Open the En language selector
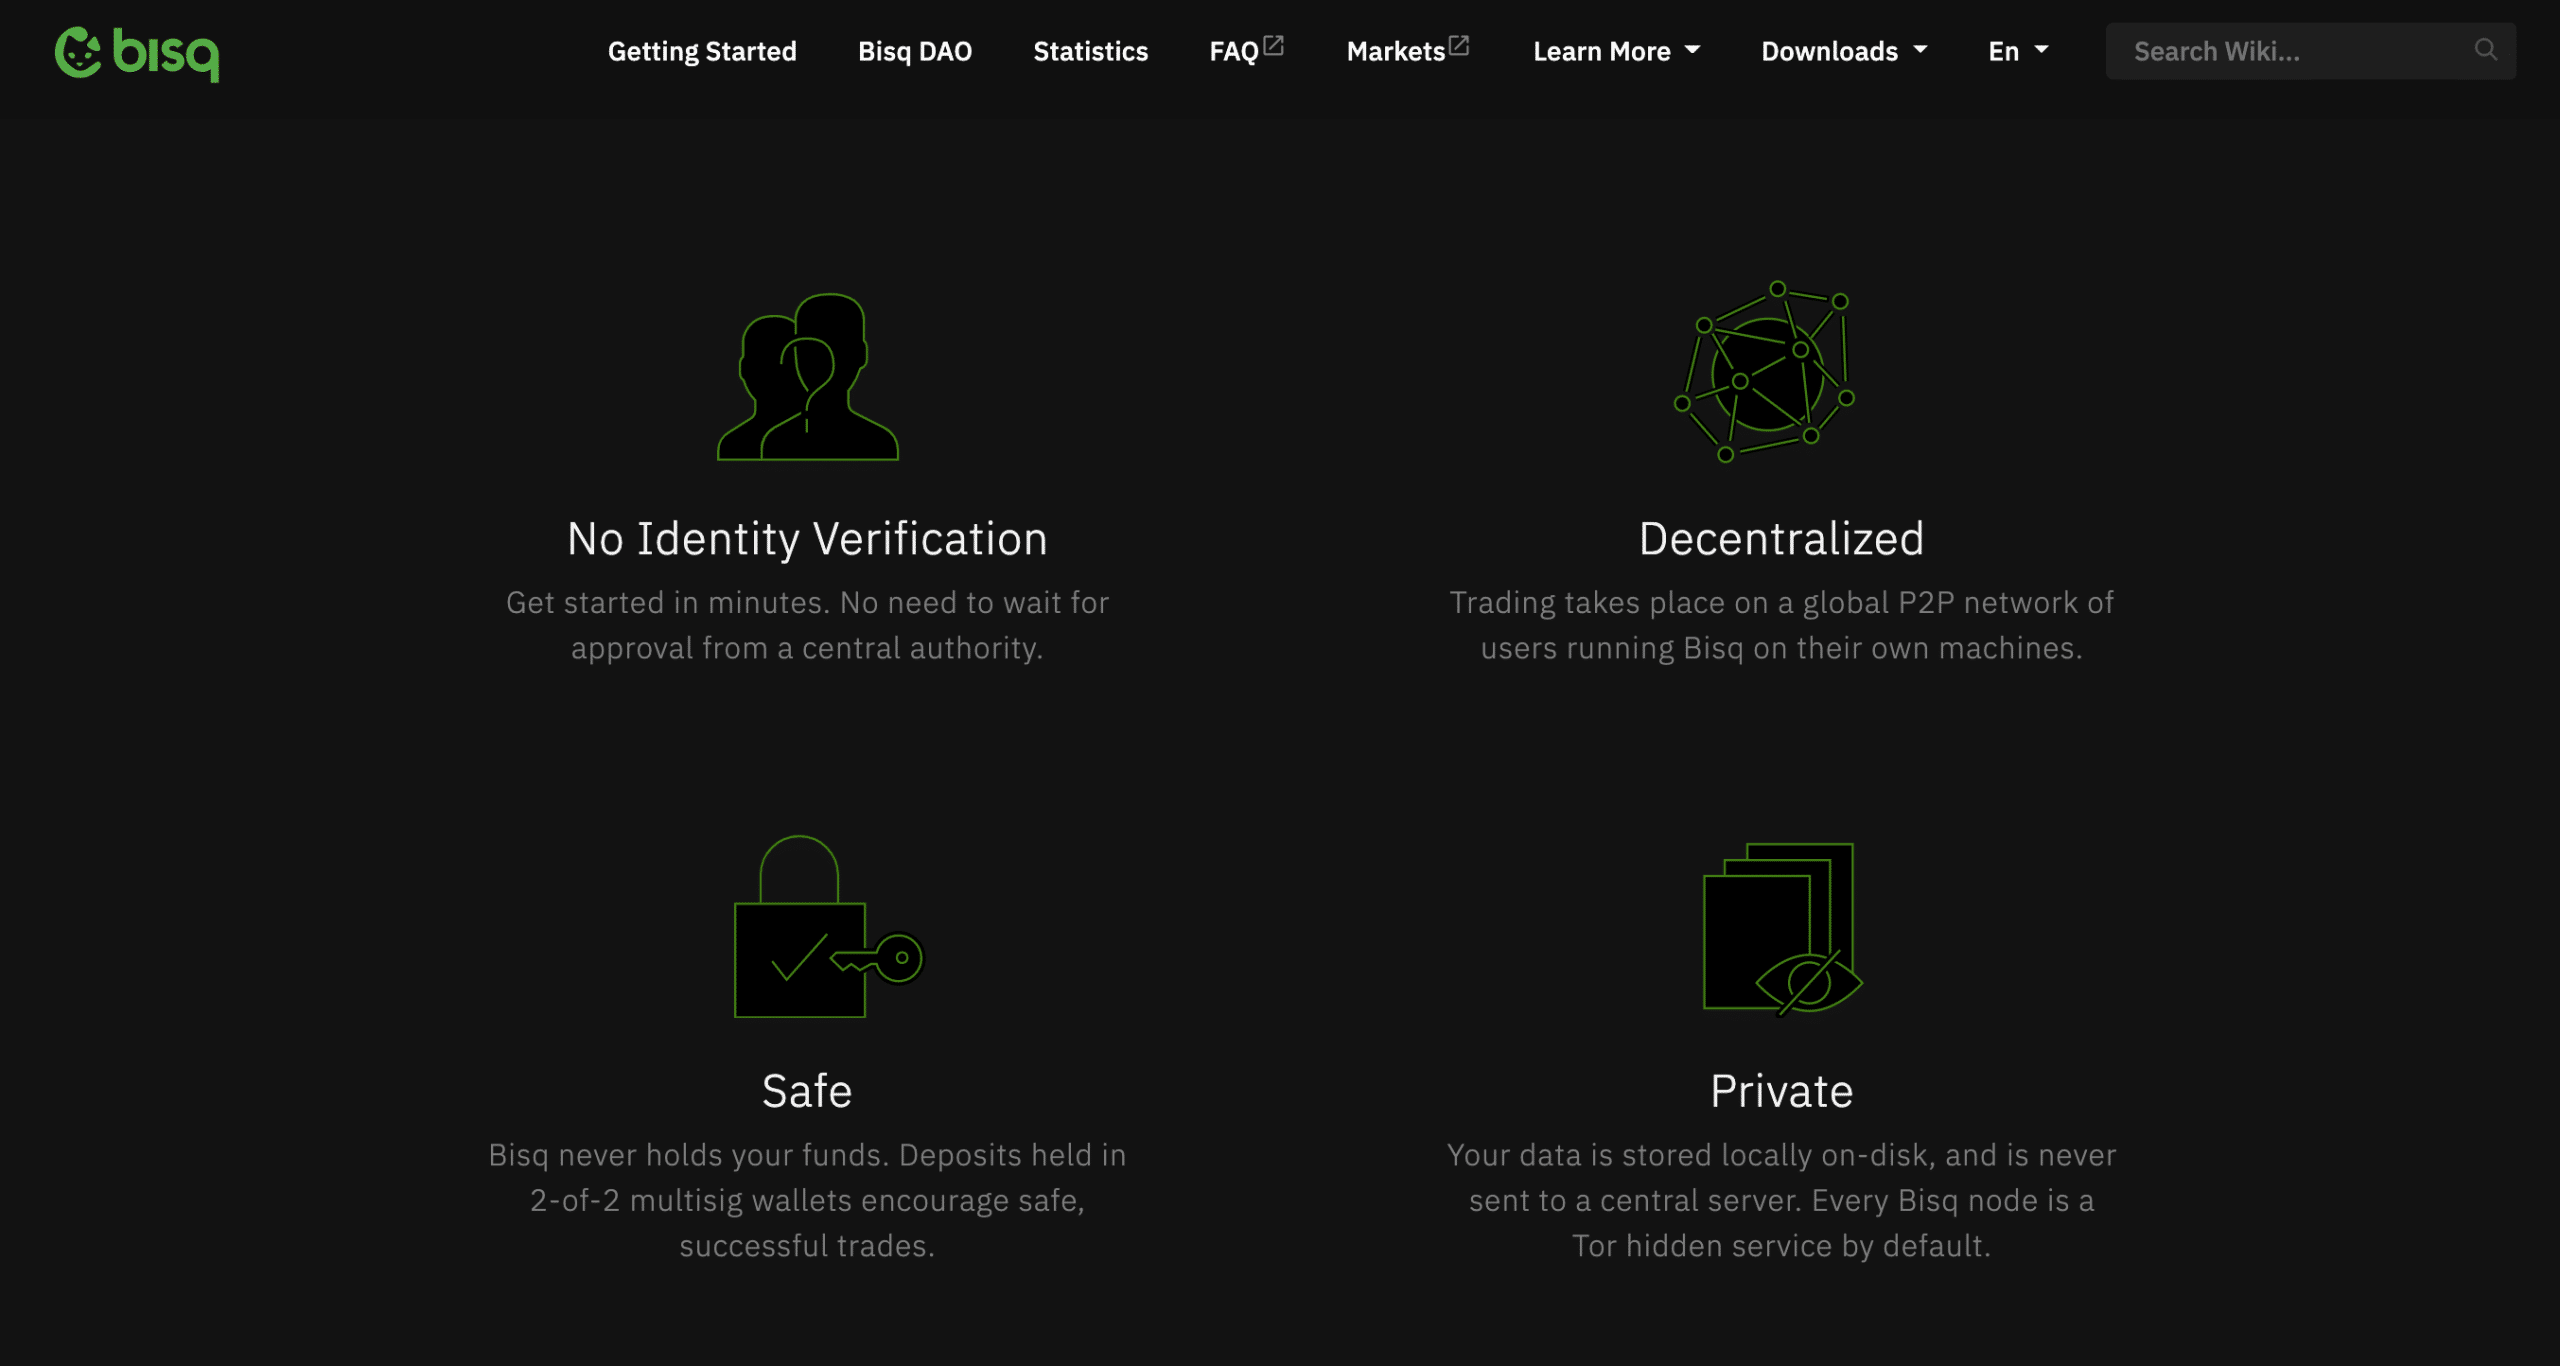Screen dimensions: 2560x1366 pyautogui.click(x=2018, y=51)
